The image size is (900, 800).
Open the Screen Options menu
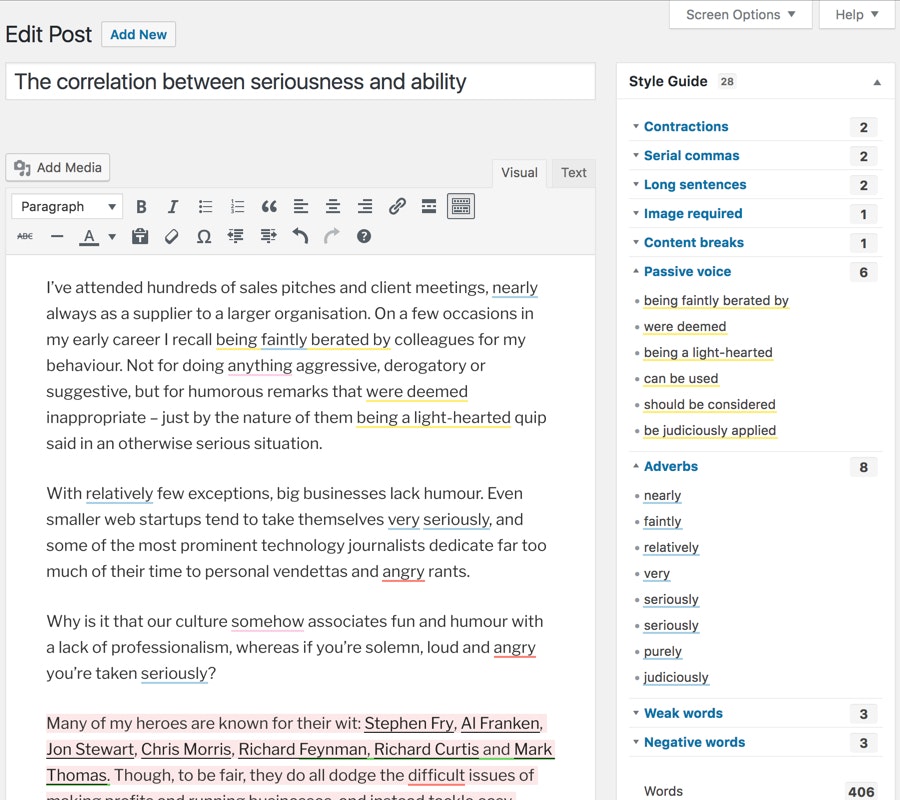coord(740,14)
